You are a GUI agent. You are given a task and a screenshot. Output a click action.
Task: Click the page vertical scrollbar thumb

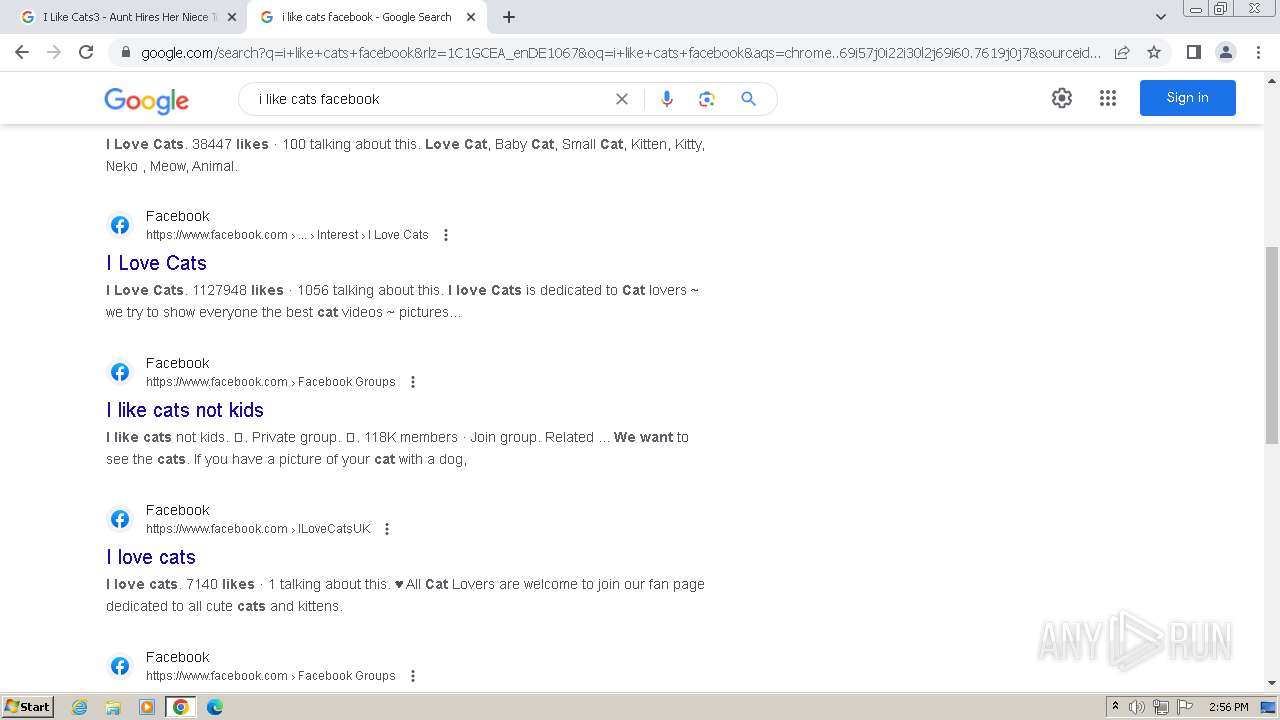[x=1272, y=345]
